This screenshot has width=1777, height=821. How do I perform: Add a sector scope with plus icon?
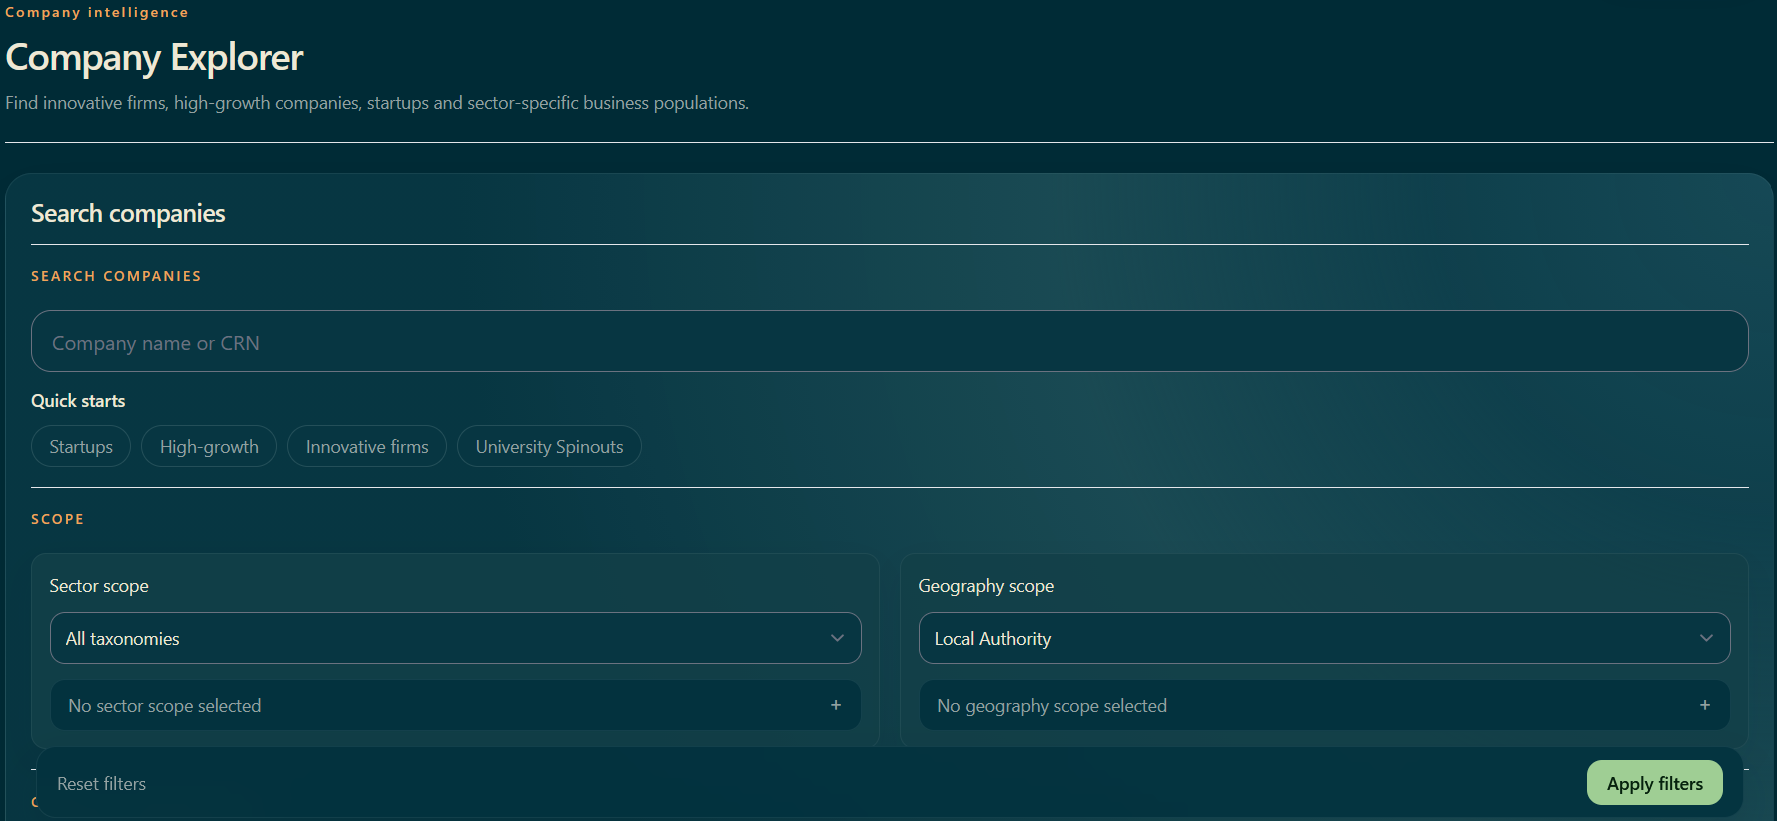tap(836, 705)
